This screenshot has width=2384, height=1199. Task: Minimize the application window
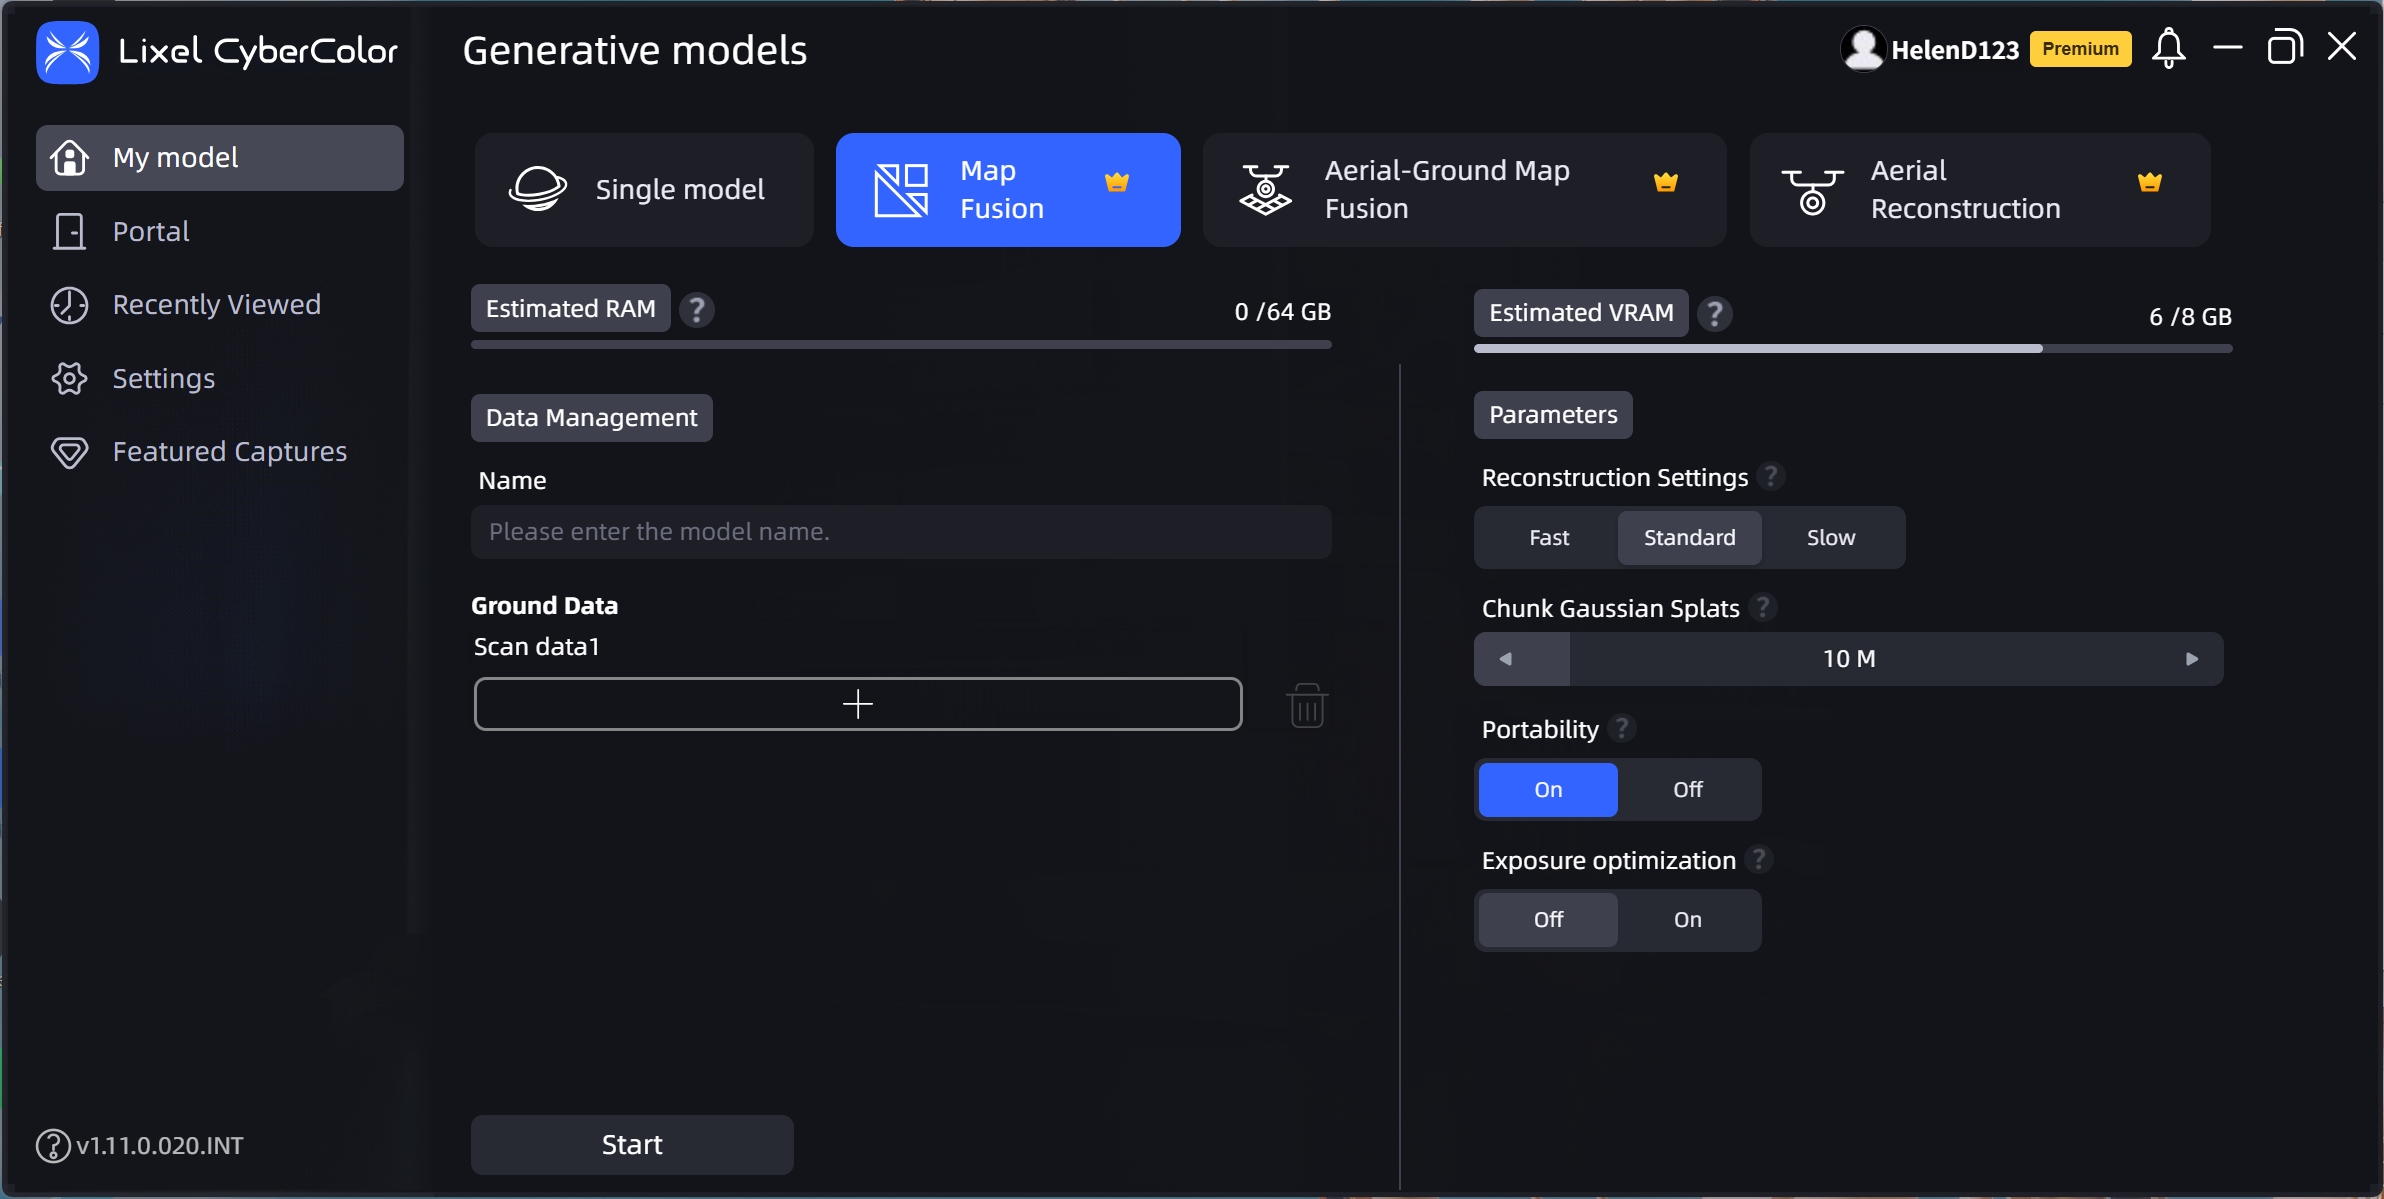(2228, 47)
